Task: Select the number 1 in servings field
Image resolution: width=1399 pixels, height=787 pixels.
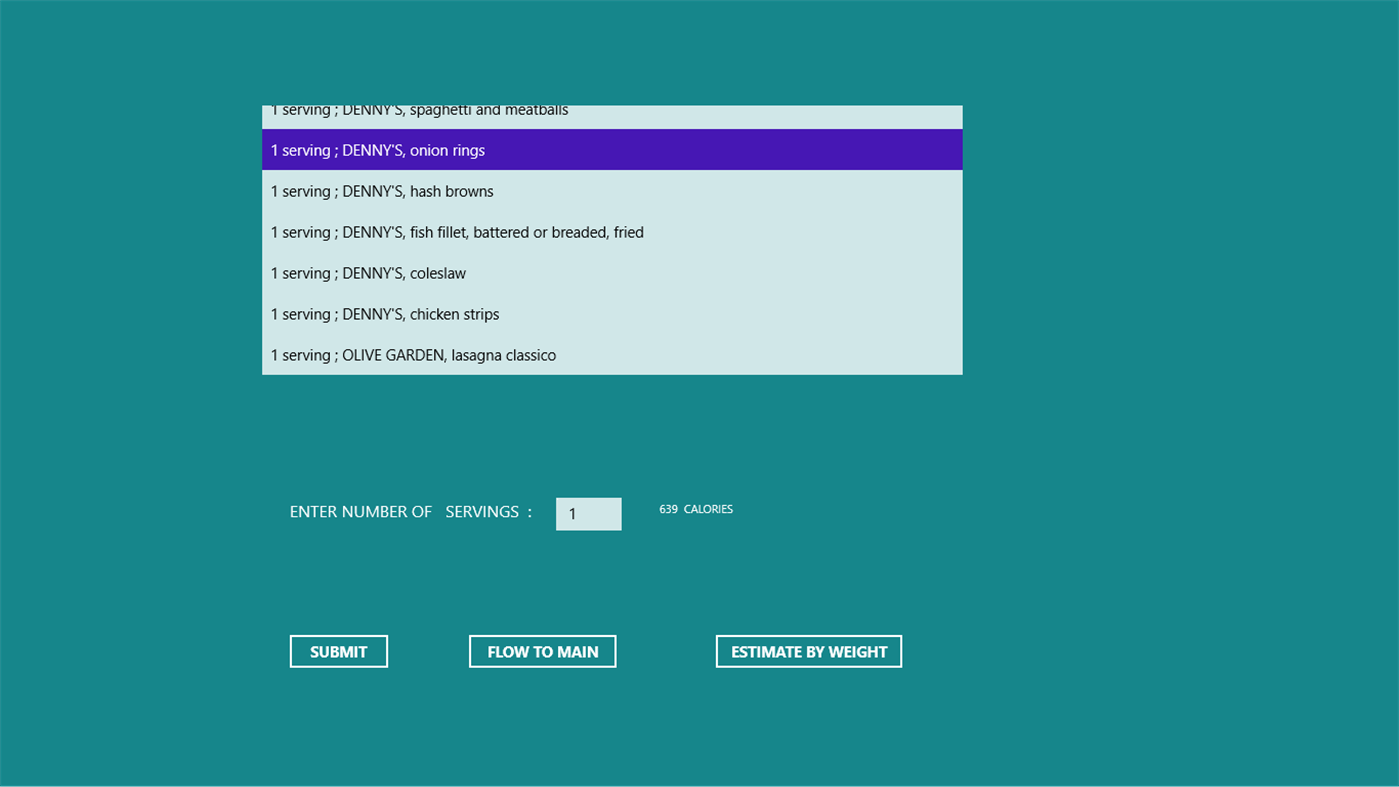Action: click(x=573, y=513)
